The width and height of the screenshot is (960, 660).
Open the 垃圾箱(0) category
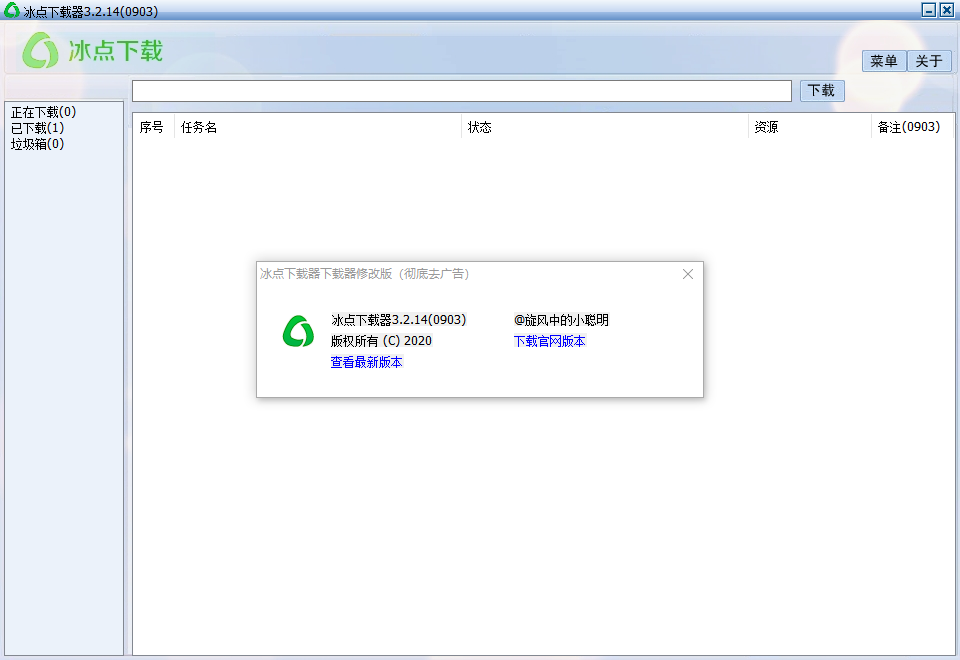click(x=37, y=144)
